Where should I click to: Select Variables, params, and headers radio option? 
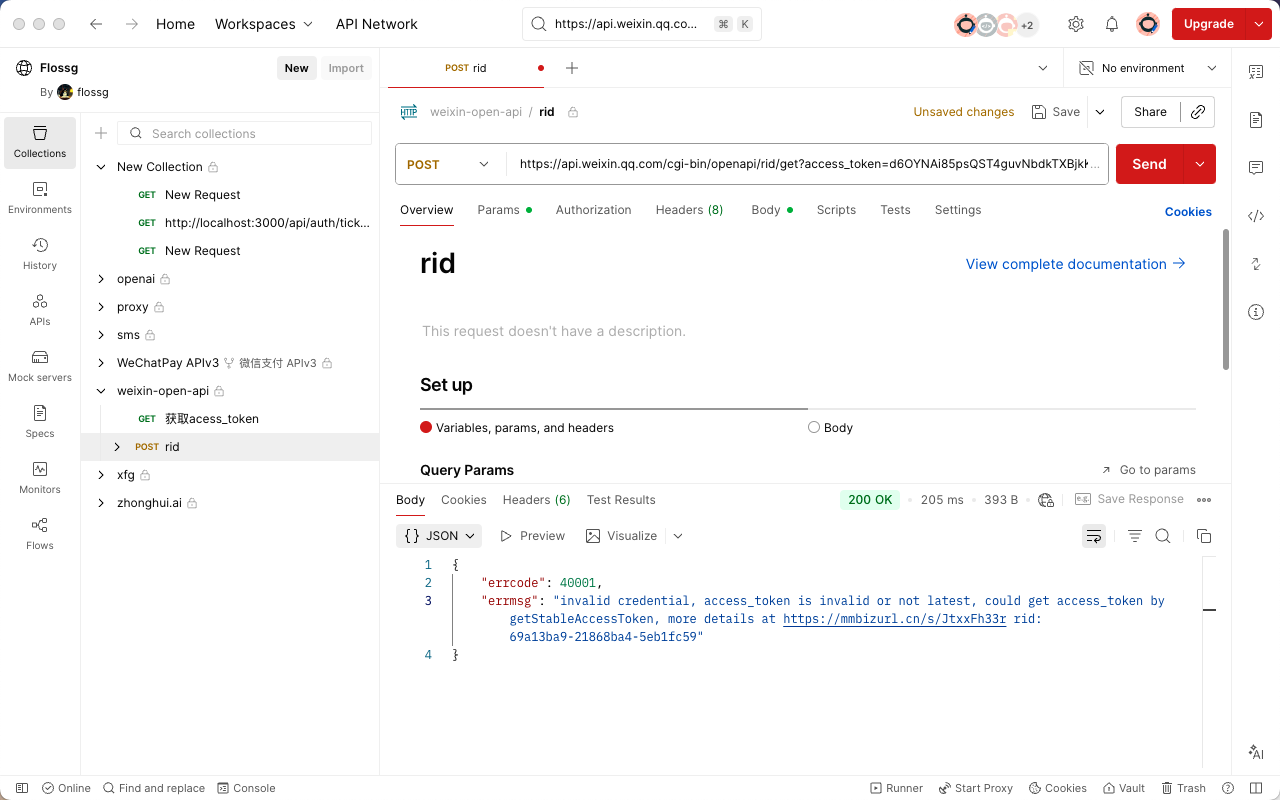tap(426, 427)
